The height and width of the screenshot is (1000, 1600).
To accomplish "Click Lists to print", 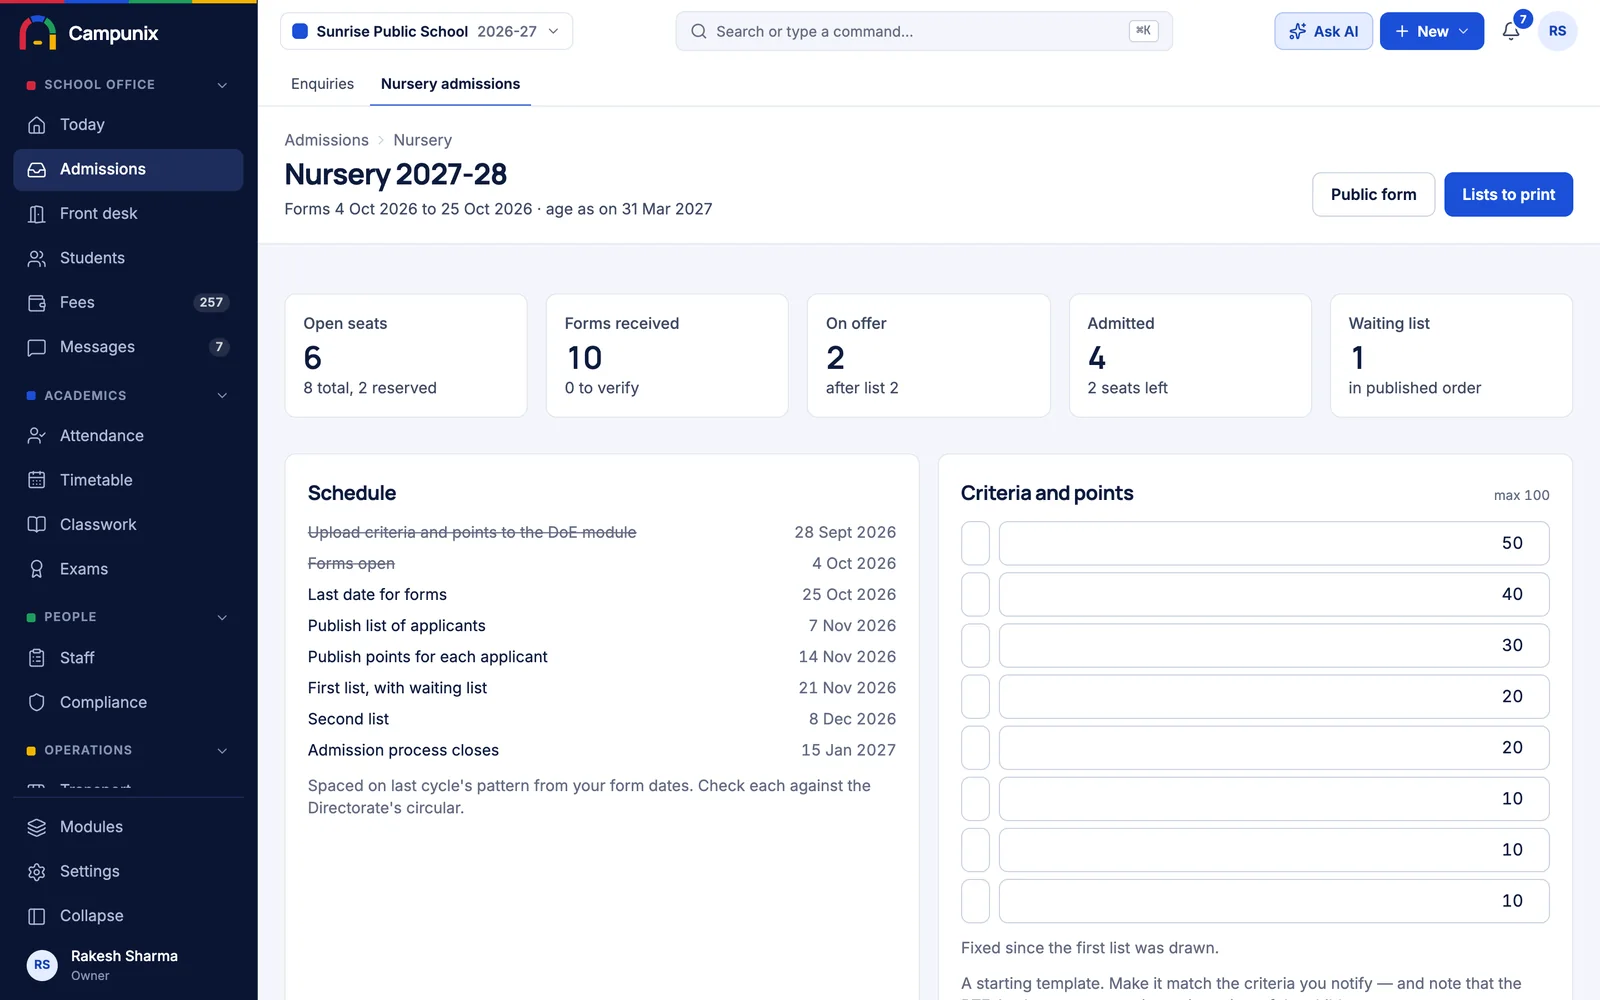I will [1508, 194].
